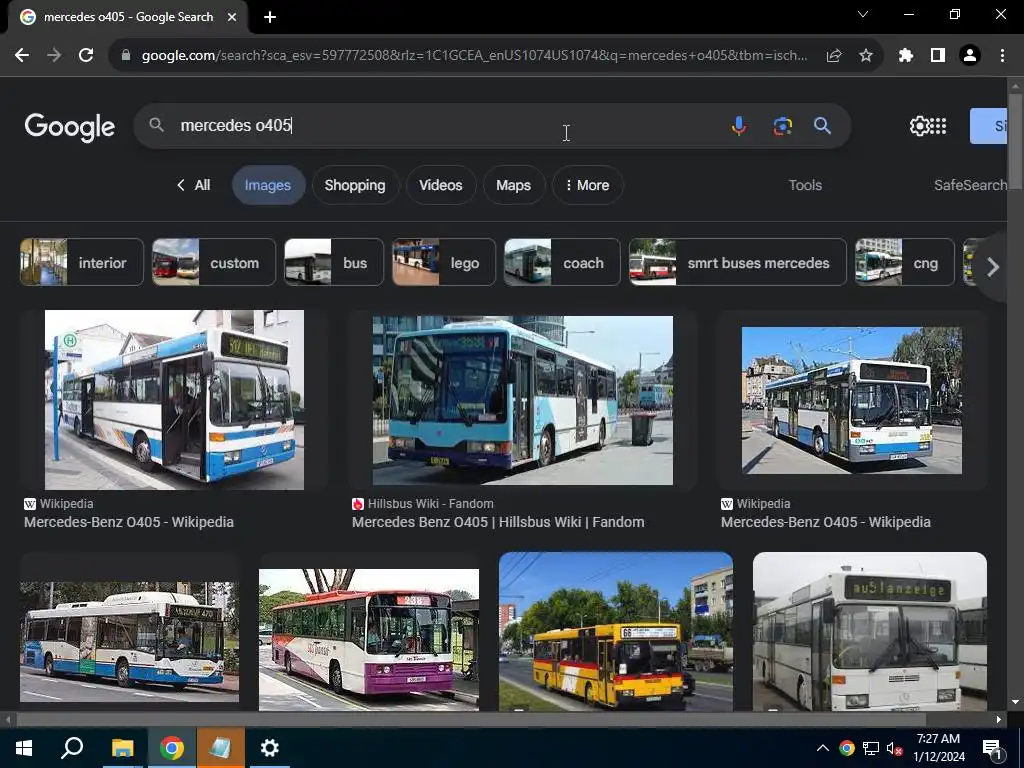
Task: Switch to the Shopping tab
Action: tap(355, 185)
